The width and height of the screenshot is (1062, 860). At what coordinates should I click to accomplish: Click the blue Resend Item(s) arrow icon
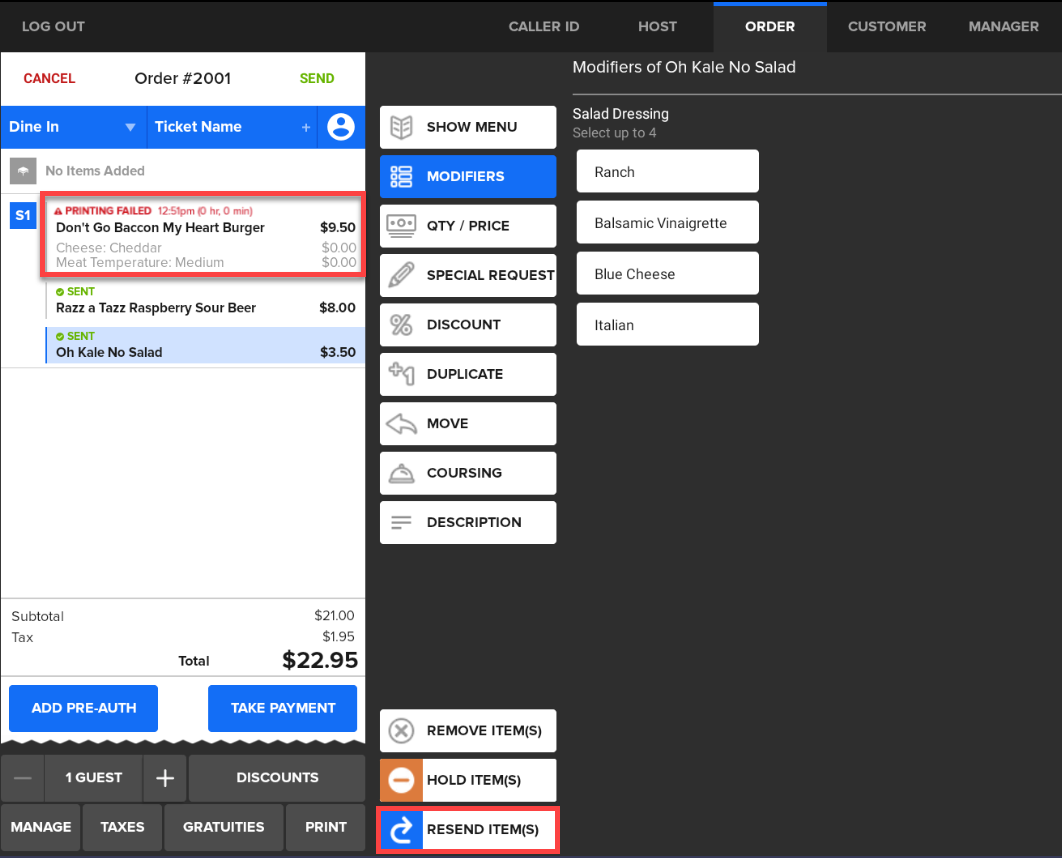(x=401, y=830)
